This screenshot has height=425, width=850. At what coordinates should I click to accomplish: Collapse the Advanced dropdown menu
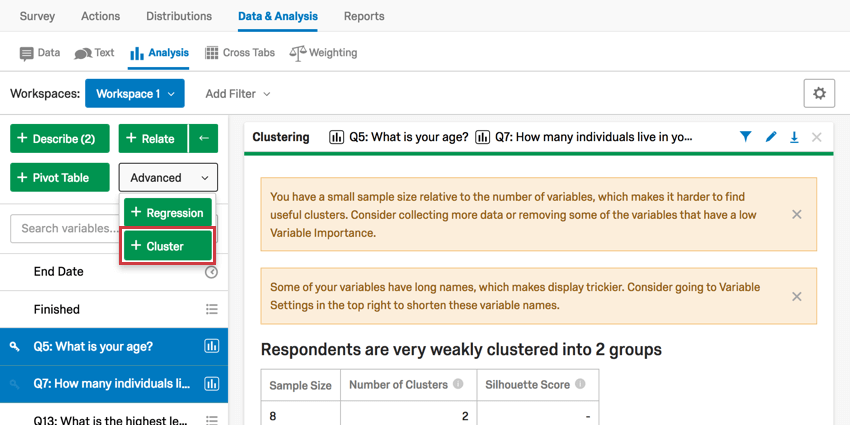(x=168, y=177)
